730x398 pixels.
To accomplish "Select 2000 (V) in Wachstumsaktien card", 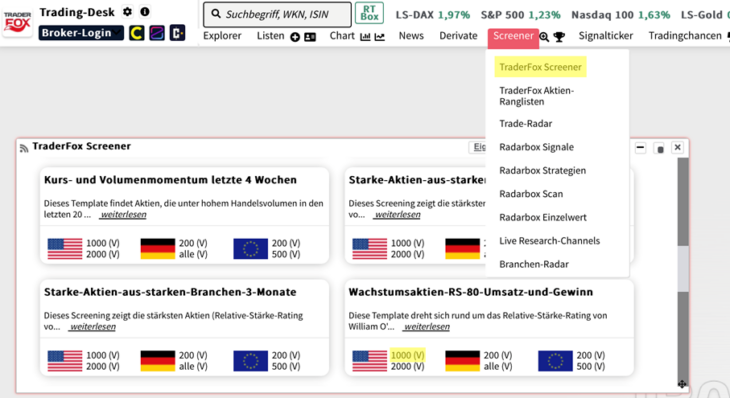I will click(x=407, y=366).
